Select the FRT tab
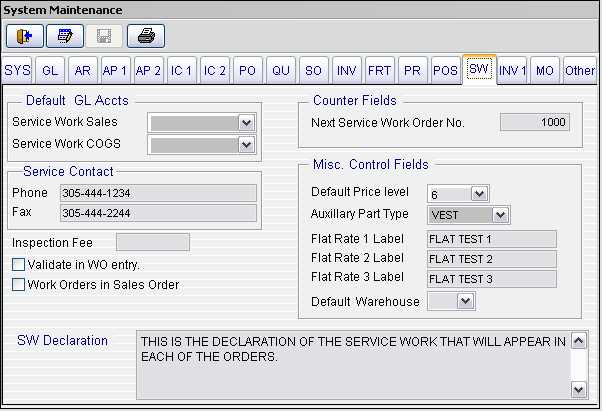This screenshot has height=411, width=602. 379,71
